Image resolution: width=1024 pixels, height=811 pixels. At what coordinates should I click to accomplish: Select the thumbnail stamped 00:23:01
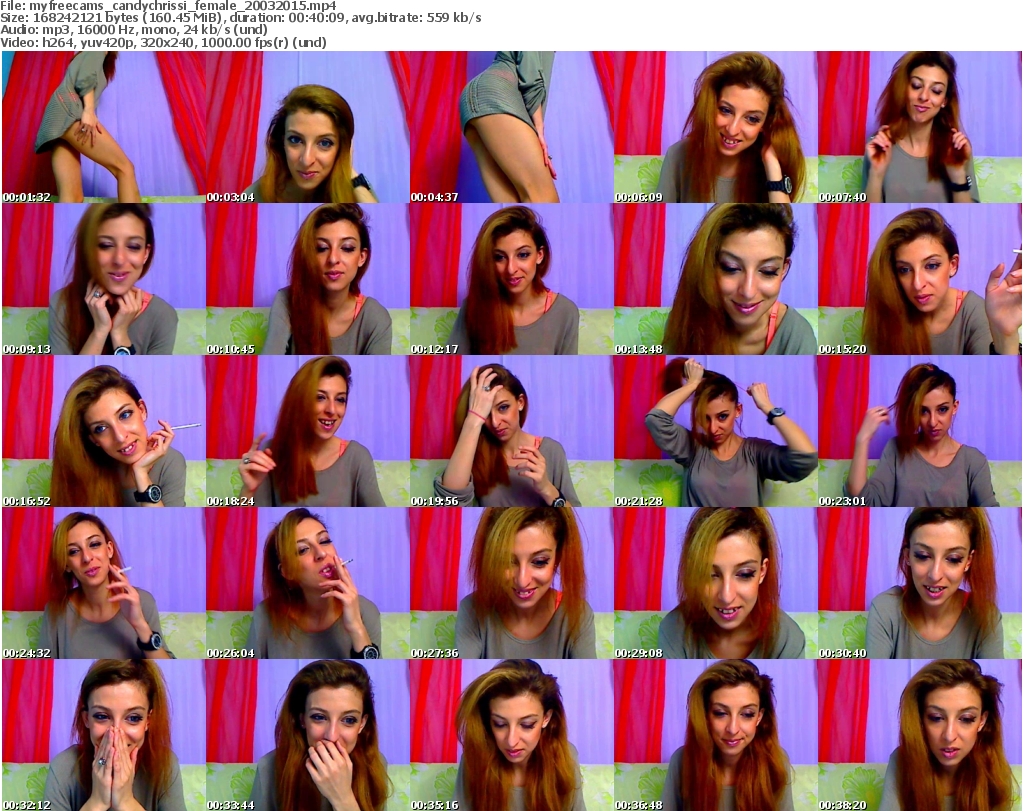pos(919,431)
